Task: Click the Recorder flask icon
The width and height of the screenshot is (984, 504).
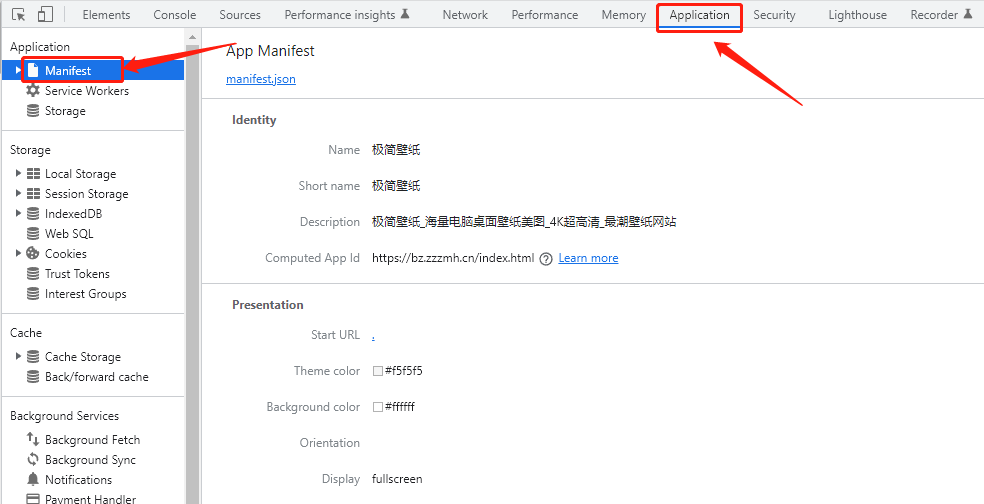Action: (968, 14)
